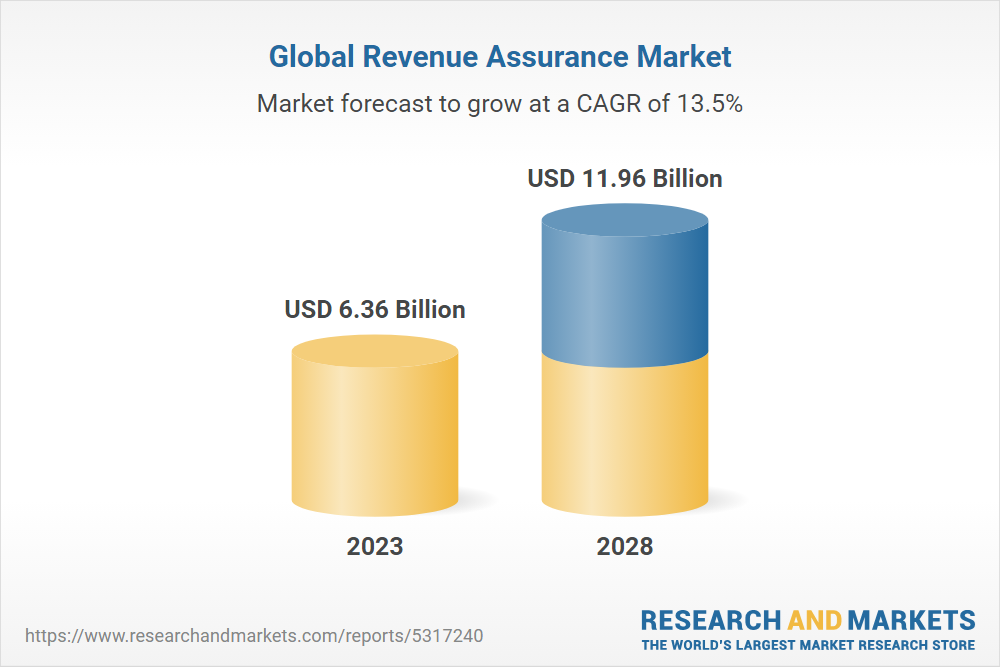
Task: Click the elliptical top of the 2023 cylinder
Action: (x=375, y=351)
